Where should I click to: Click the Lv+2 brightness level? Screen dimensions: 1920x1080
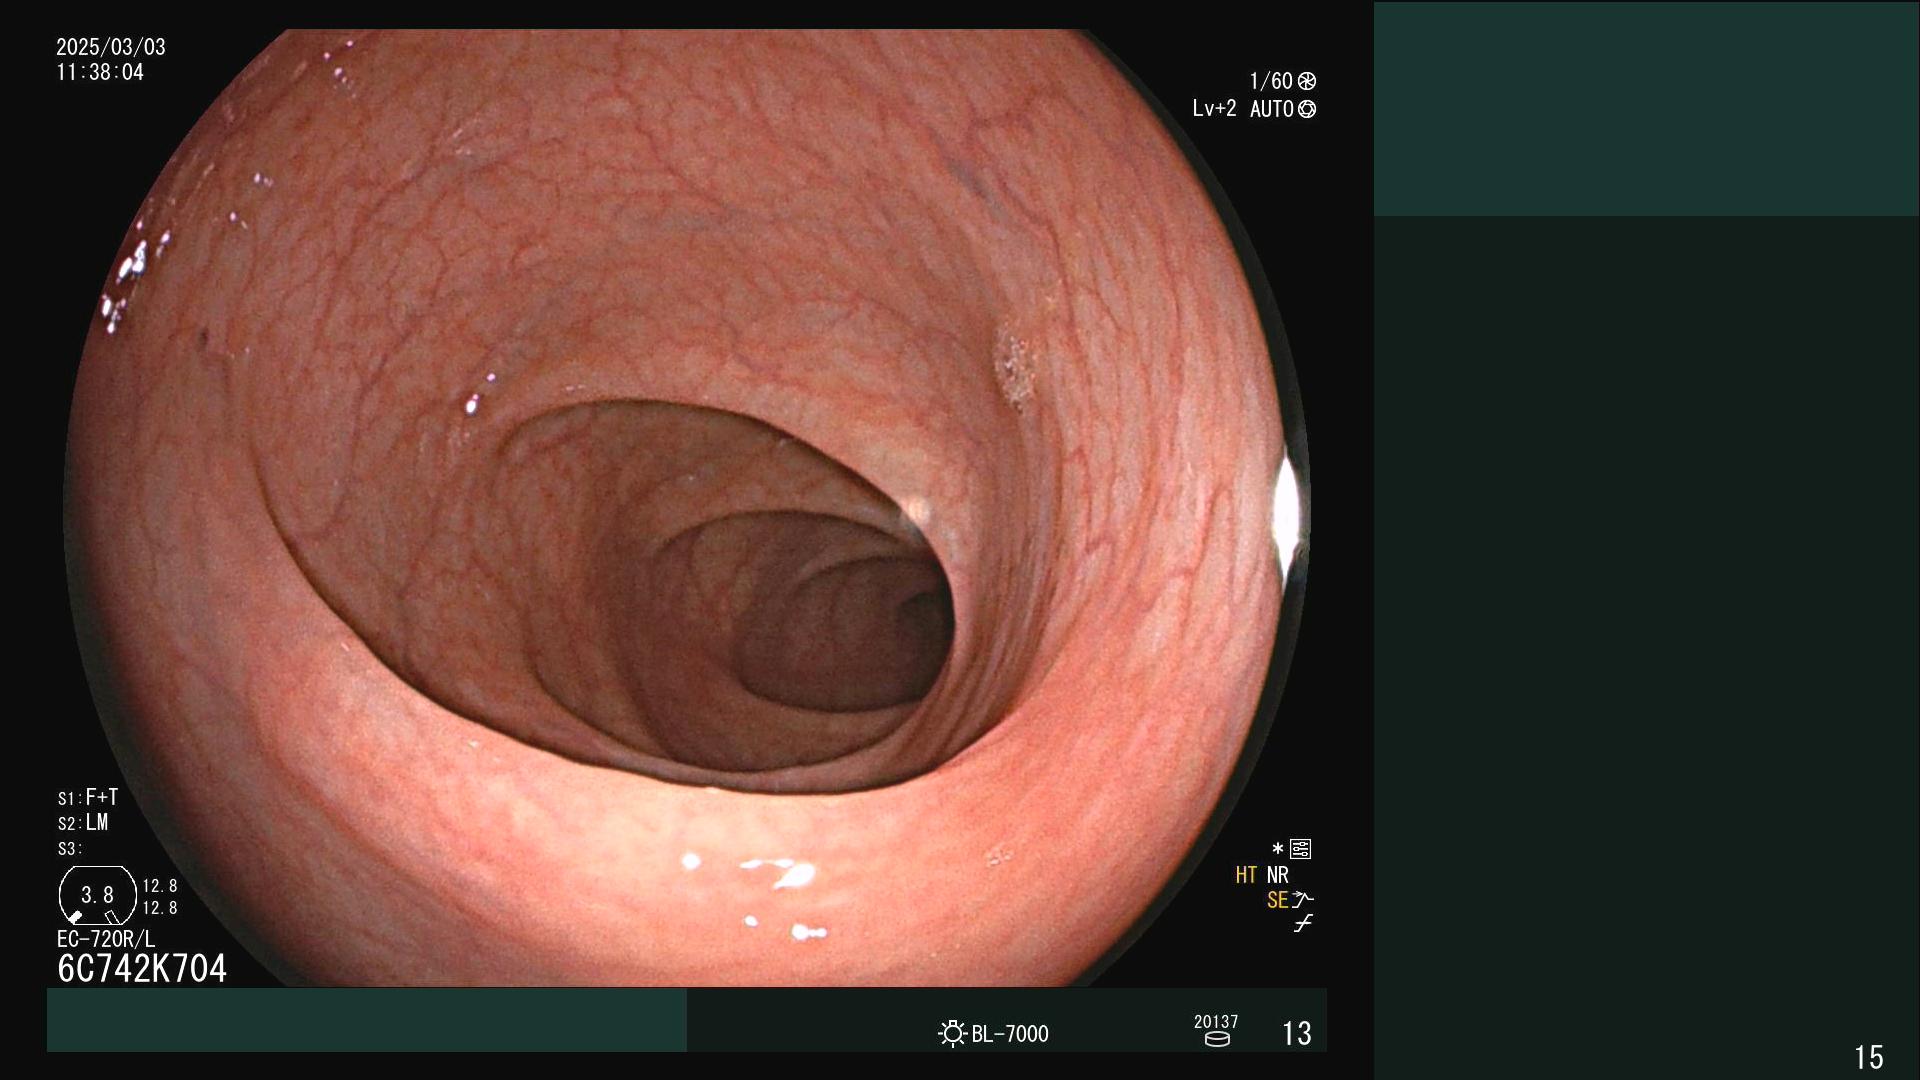(x=1214, y=108)
